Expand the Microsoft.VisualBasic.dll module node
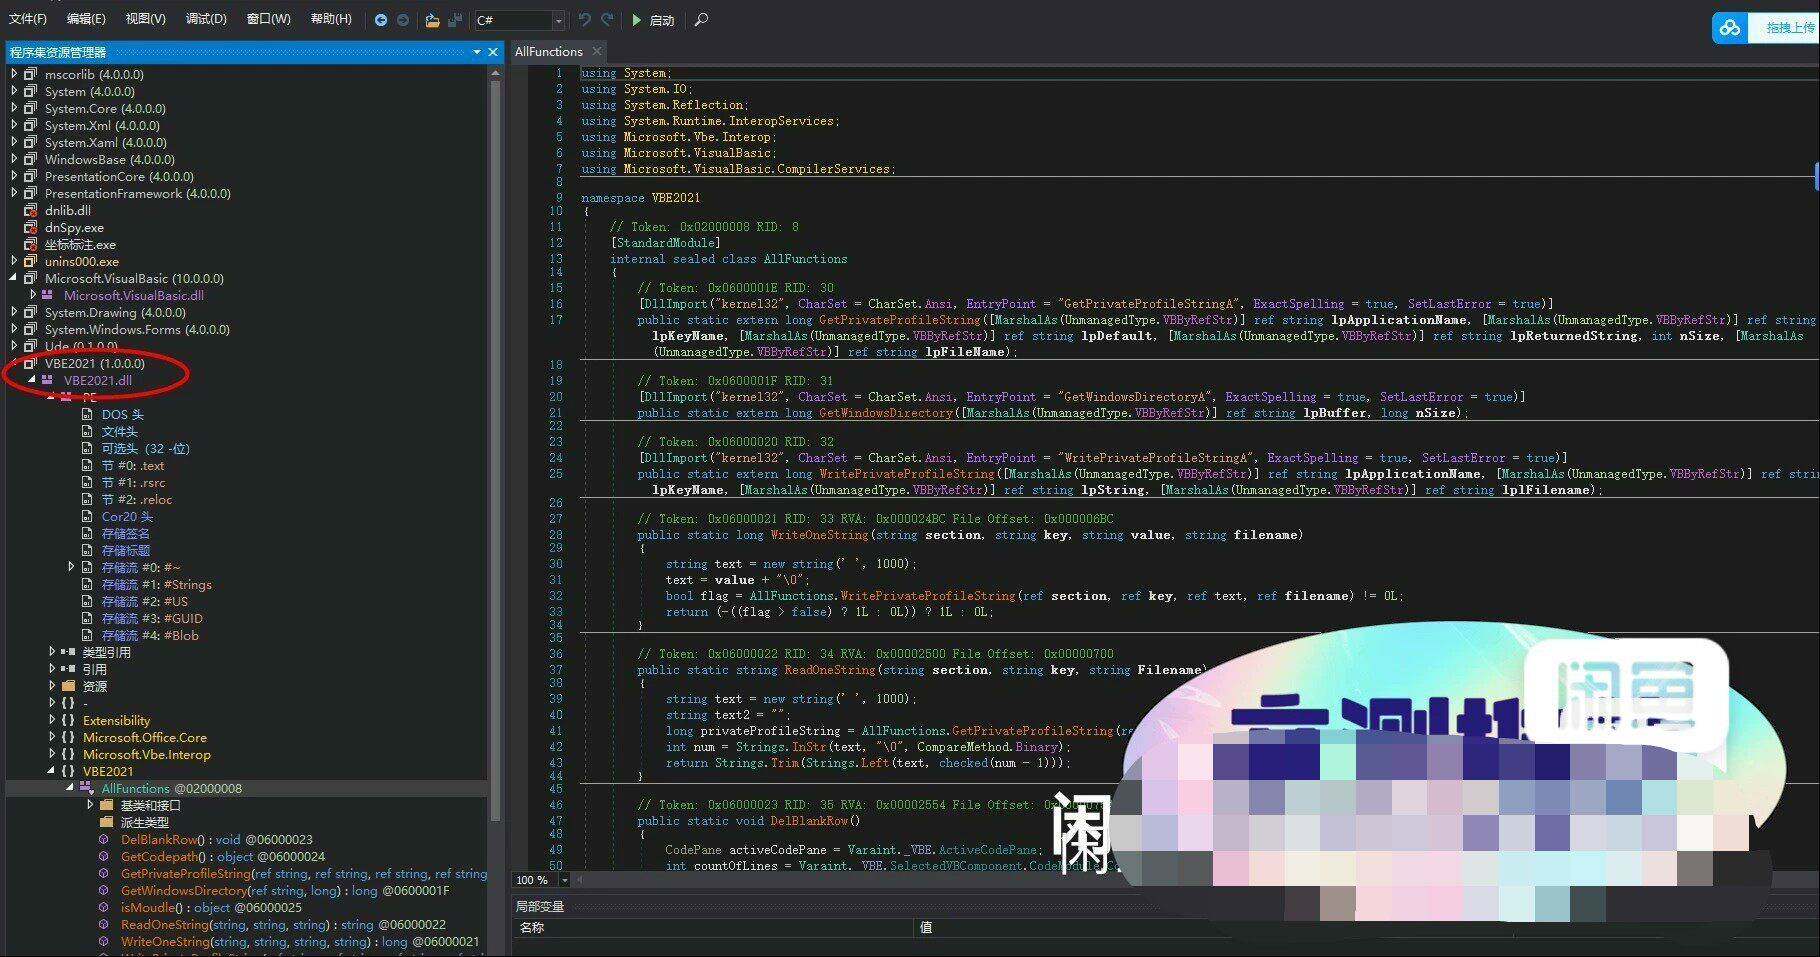1820x957 pixels. click(x=33, y=295)
